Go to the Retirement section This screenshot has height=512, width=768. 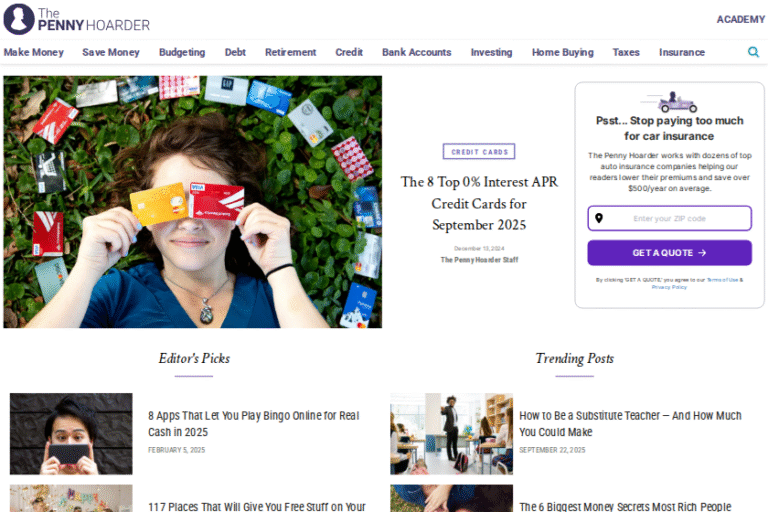[x=290, y=52]
